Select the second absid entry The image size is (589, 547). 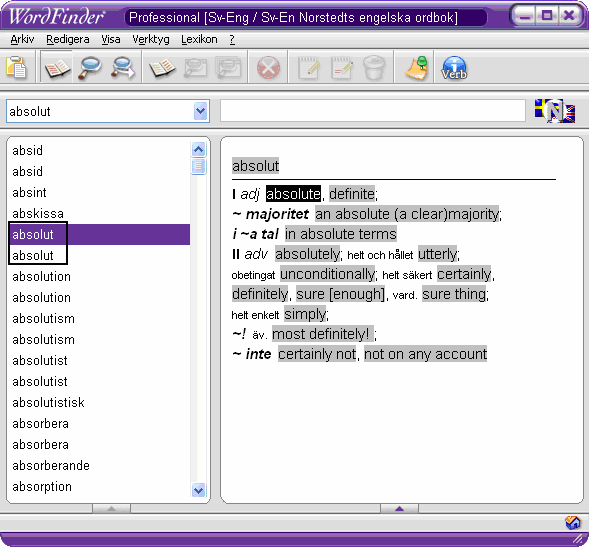click(x=99, y=171)
